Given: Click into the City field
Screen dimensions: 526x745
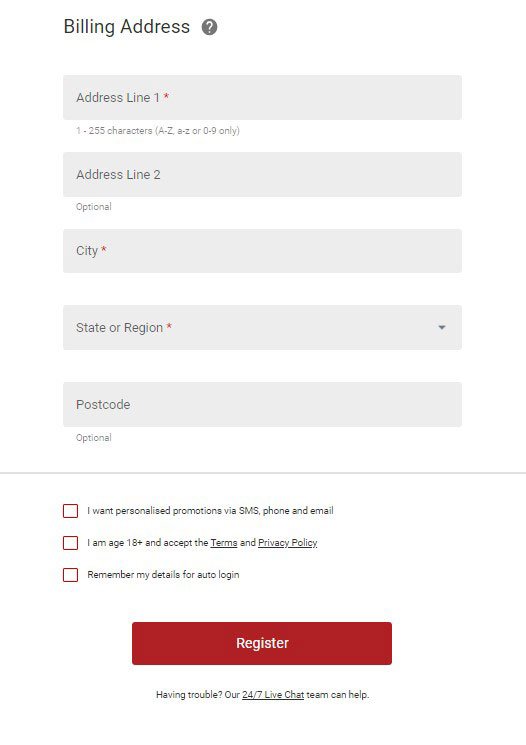Looking at the screenshot, I should [262, 251].
